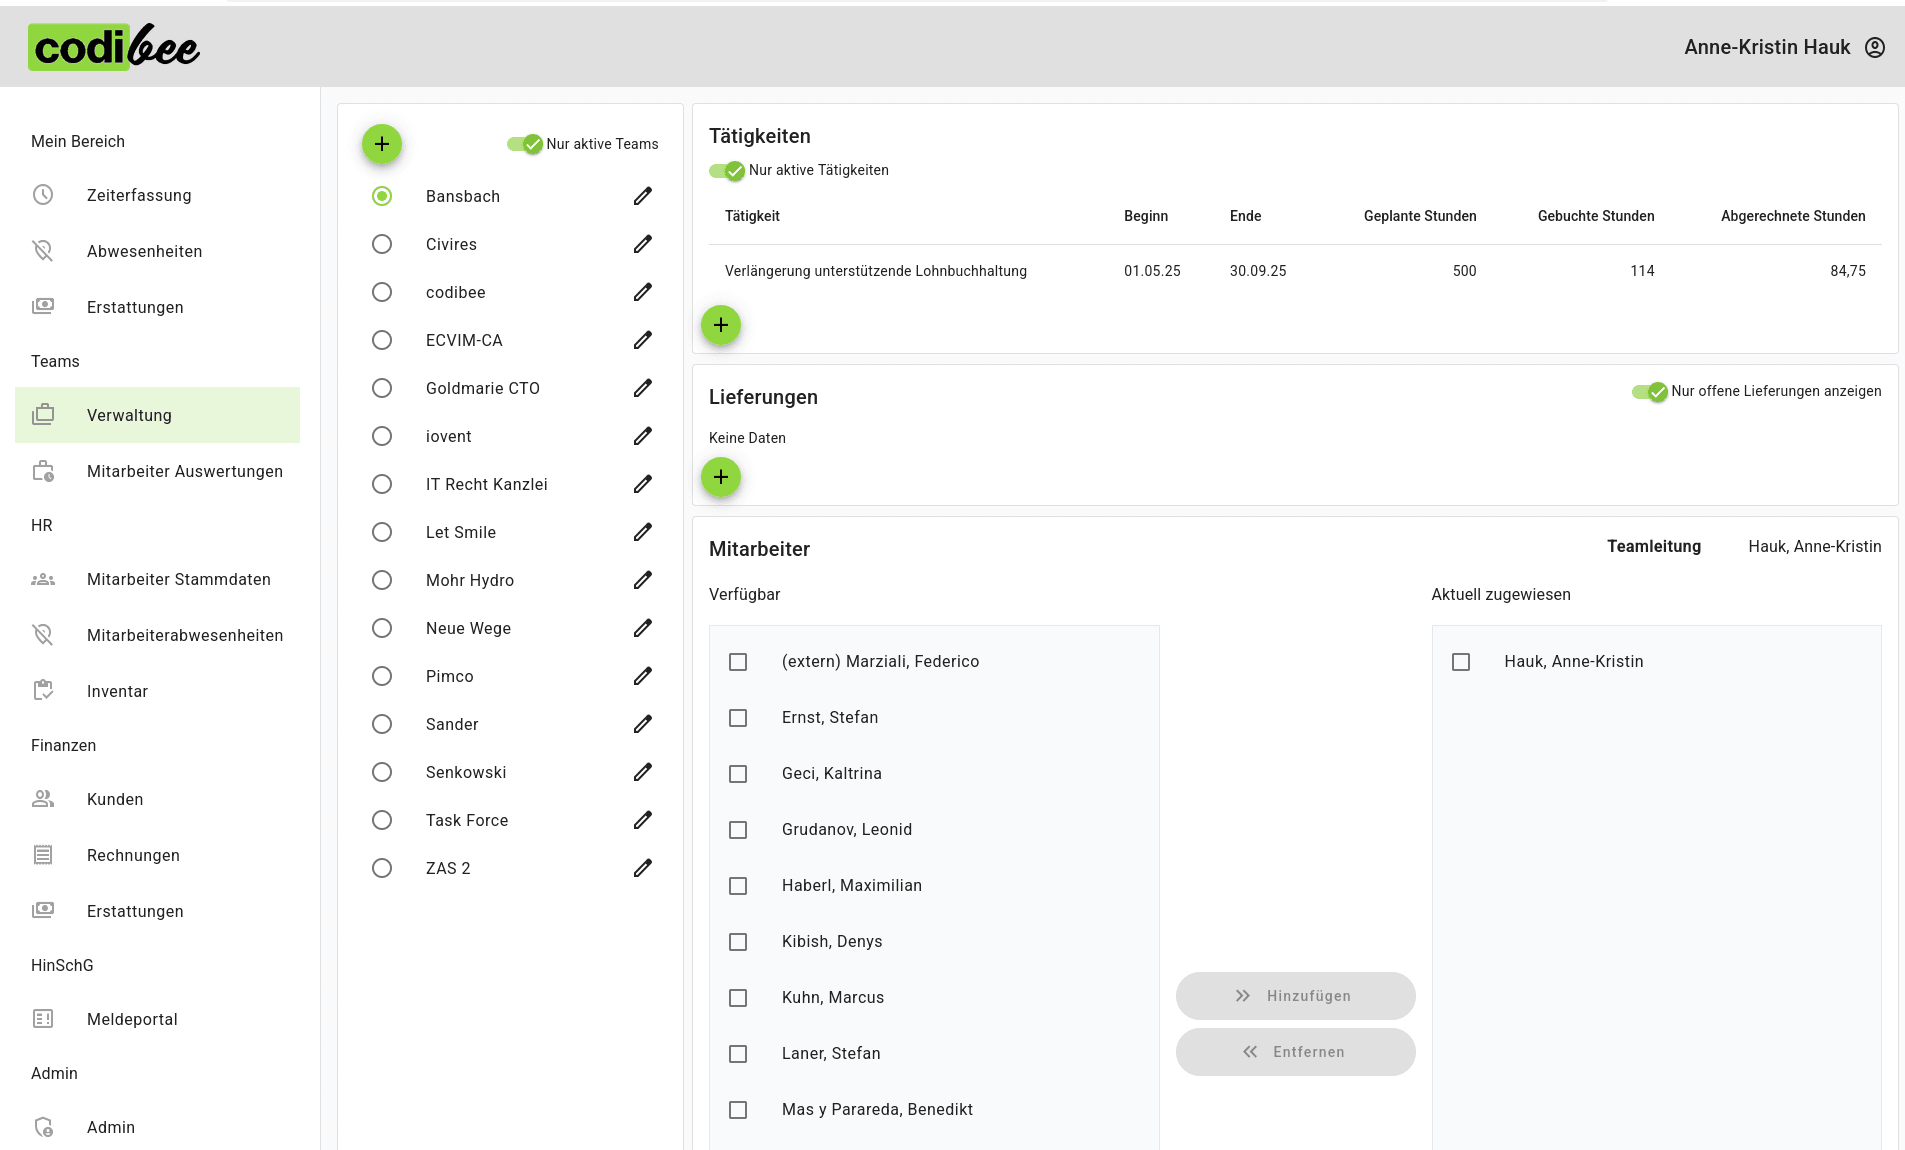Screen dimensions: 1905x1150
Task: Click the codibee logo
Action: [x=114, y=47]
